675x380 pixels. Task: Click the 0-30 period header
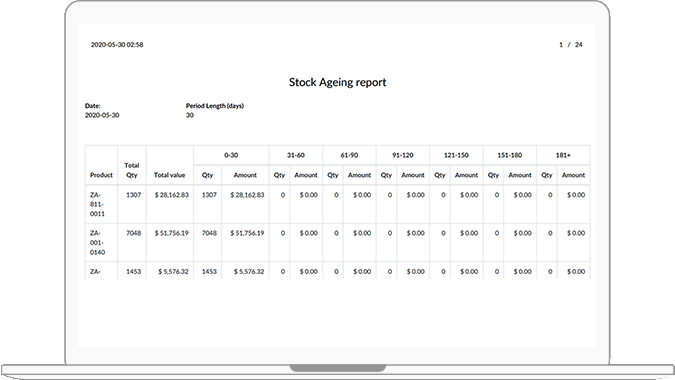[x=231, y=155]
